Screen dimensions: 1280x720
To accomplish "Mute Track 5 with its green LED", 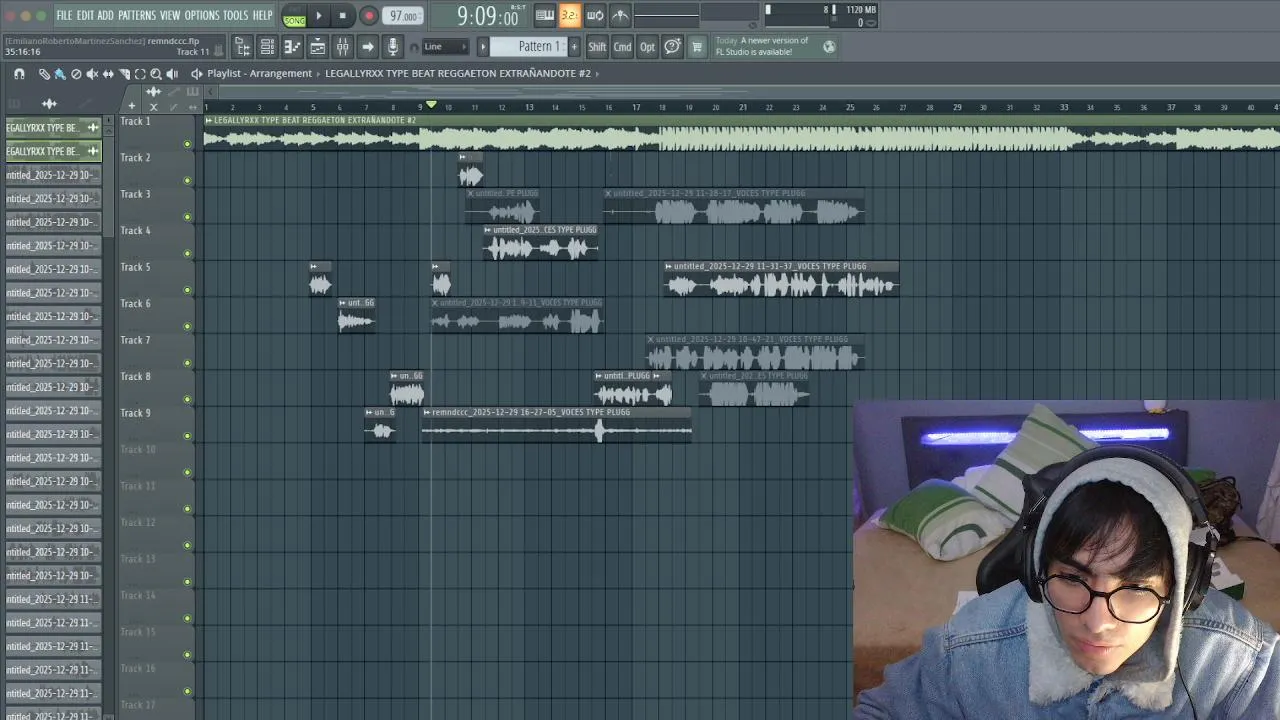I will [x=187, y=290].
